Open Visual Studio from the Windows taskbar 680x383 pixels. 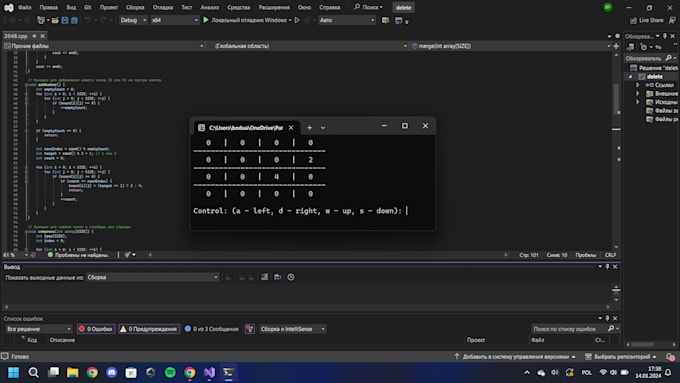click(209, 373)
